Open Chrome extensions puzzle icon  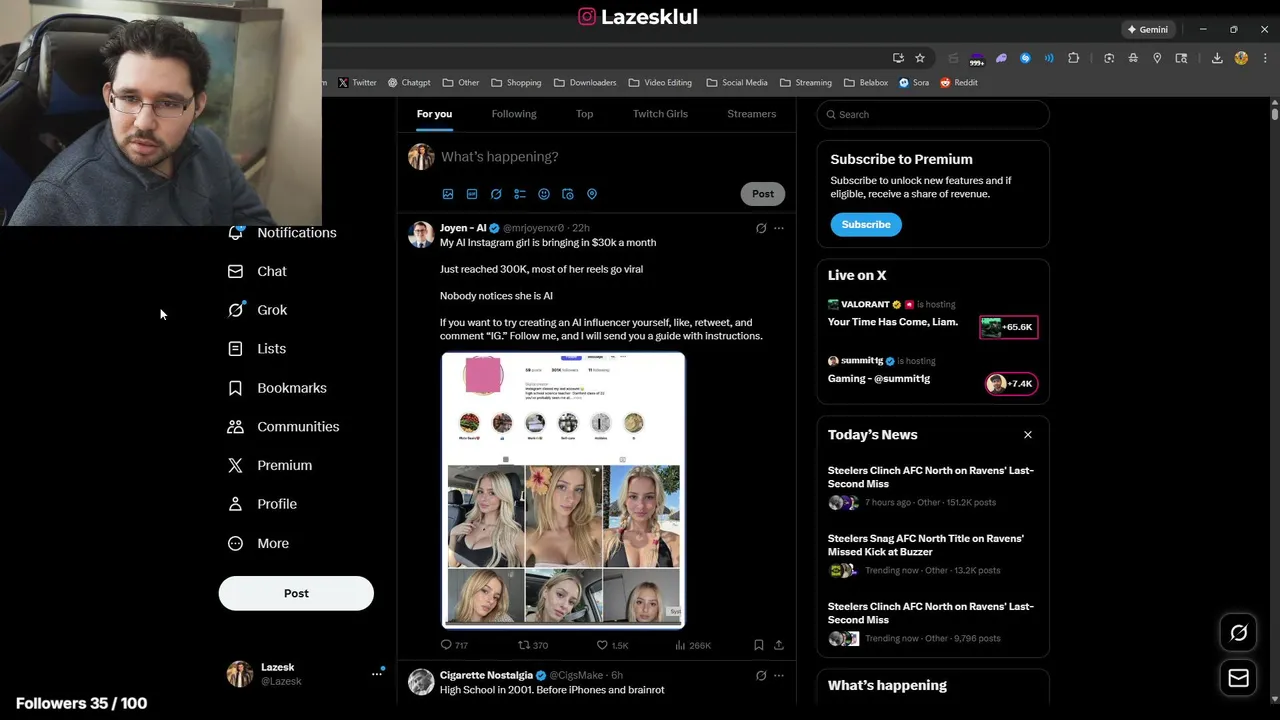(1074, 58)
